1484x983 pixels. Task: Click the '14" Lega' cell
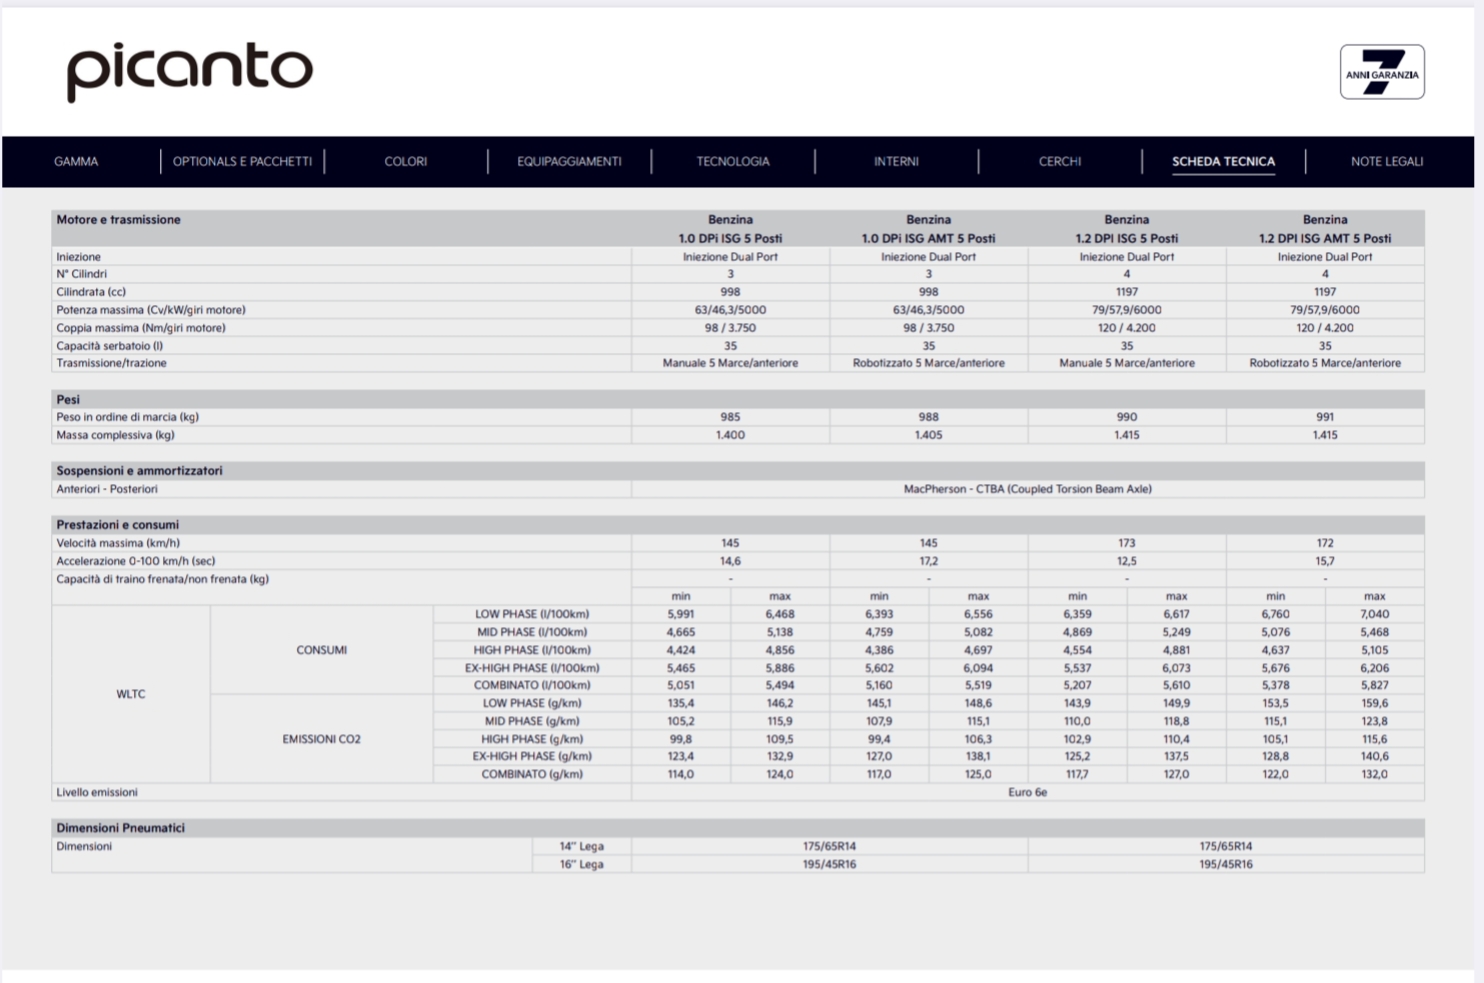tap(581, 846)
